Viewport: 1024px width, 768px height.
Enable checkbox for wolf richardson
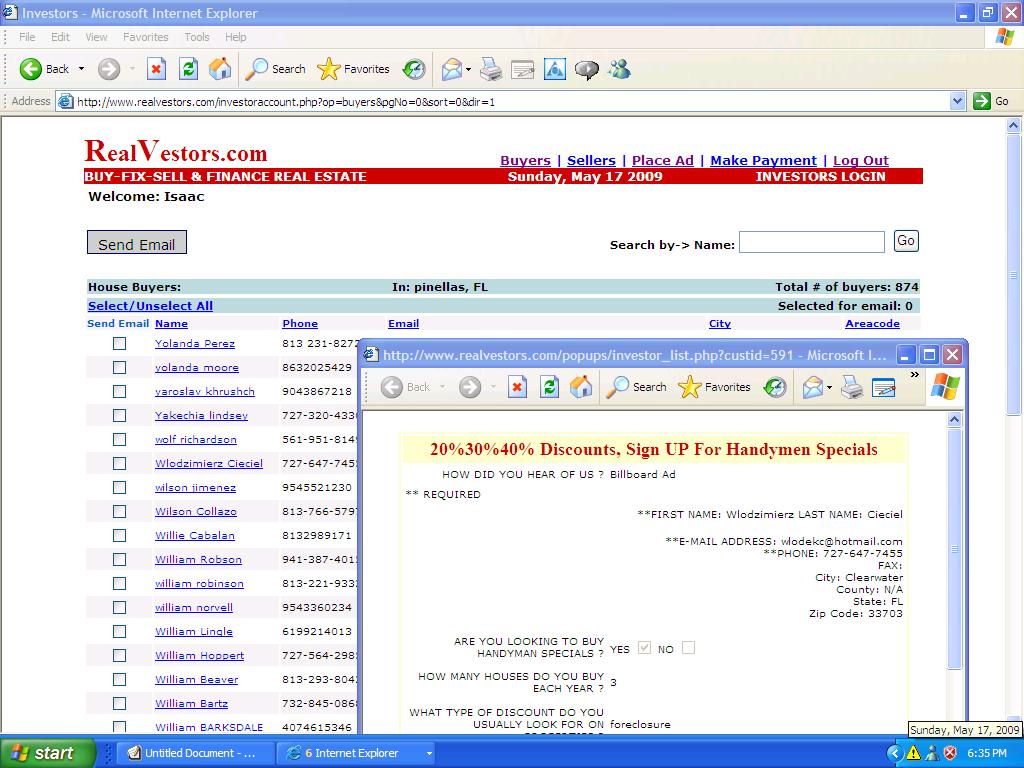[x=120, y=440]
